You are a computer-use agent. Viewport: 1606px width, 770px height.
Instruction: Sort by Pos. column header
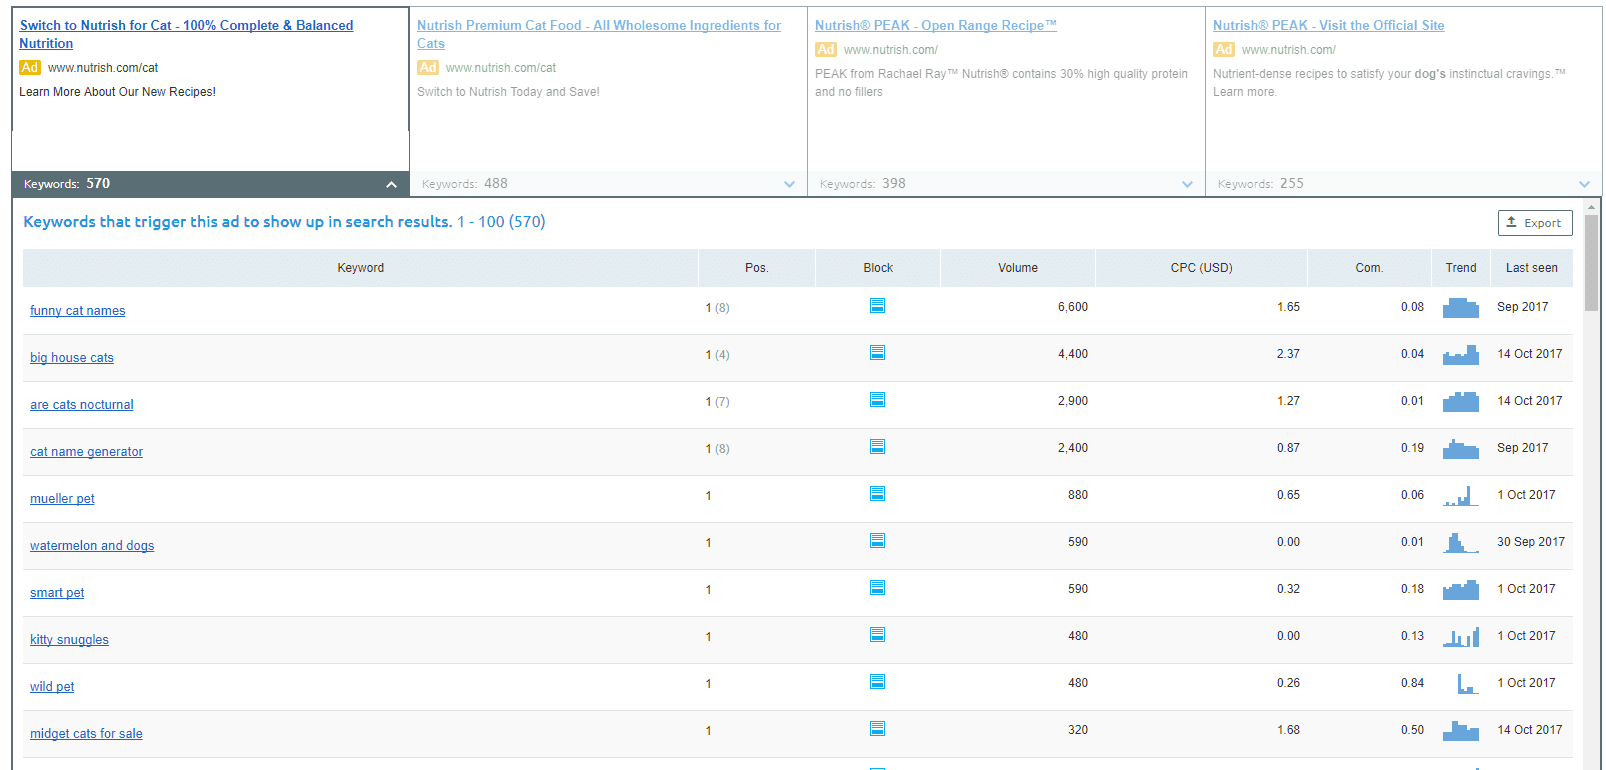click(757, 268)
